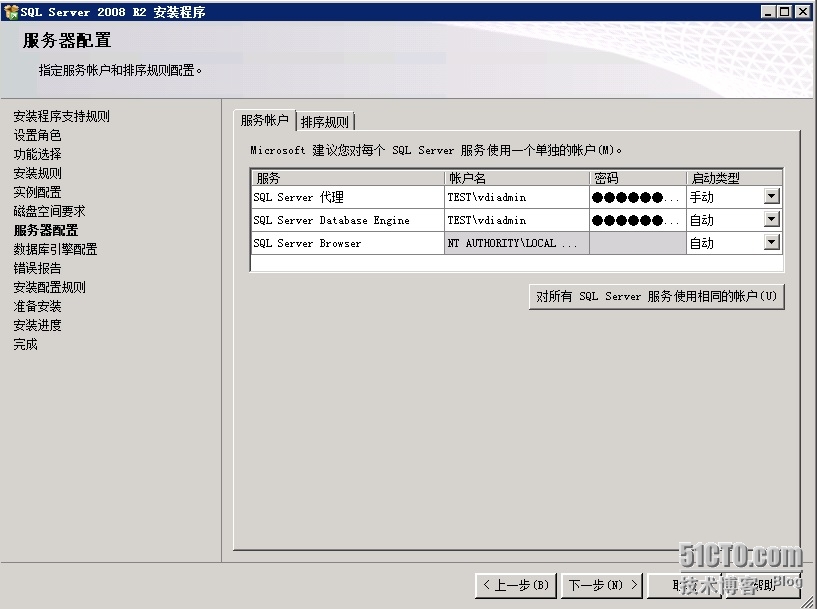
Task: Click 准备安装 step in sidebar
Action: [x=38, y=306]
